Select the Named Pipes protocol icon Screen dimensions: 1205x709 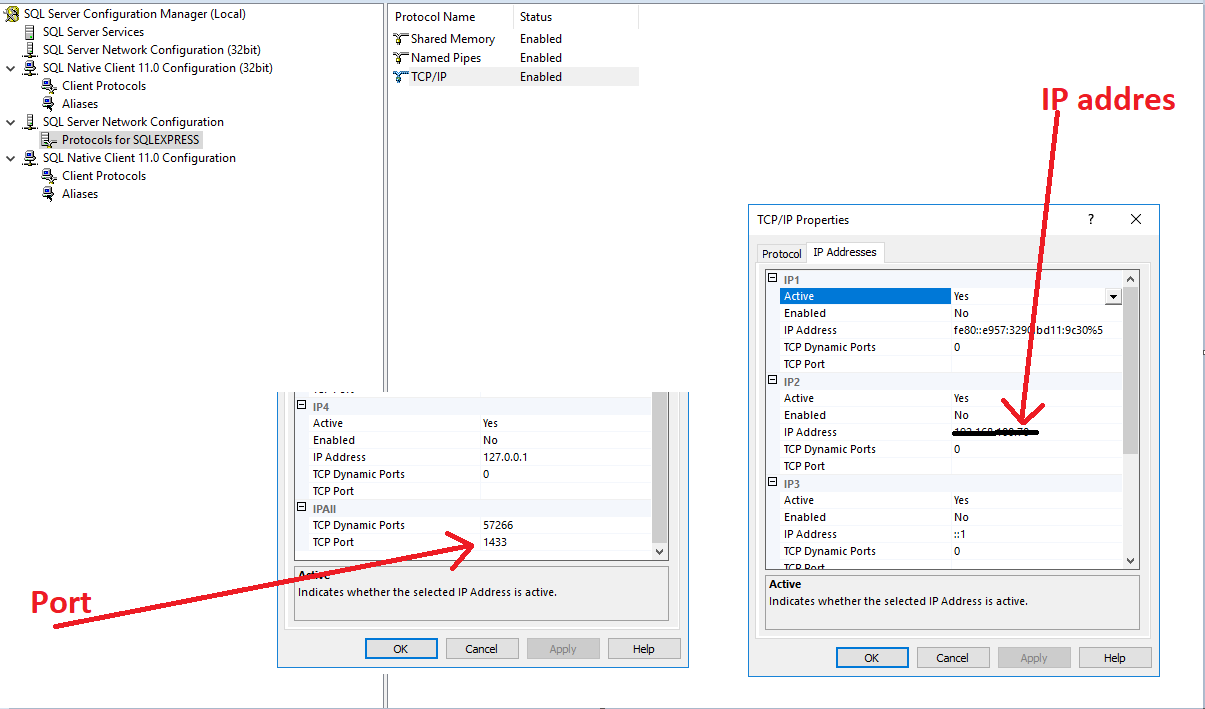click(x=401, y=58)
